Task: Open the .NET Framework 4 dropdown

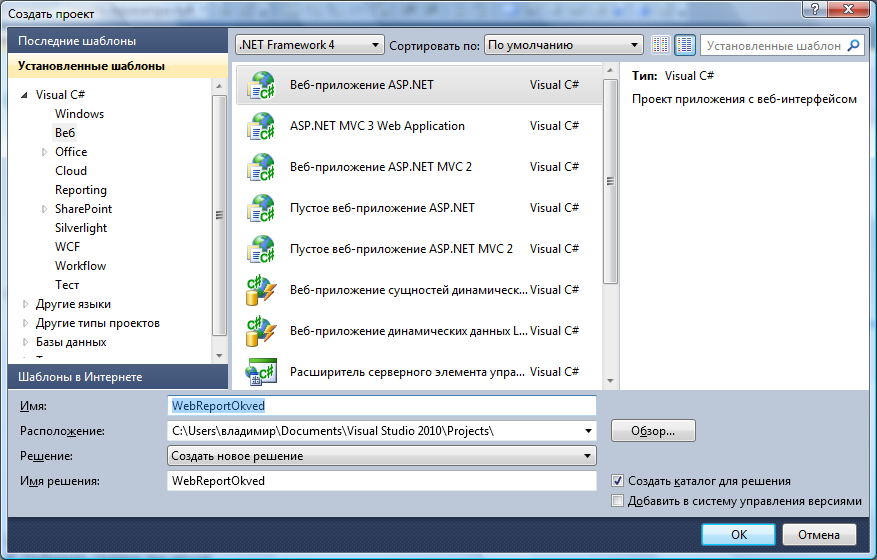Action: tap(310, 45)
